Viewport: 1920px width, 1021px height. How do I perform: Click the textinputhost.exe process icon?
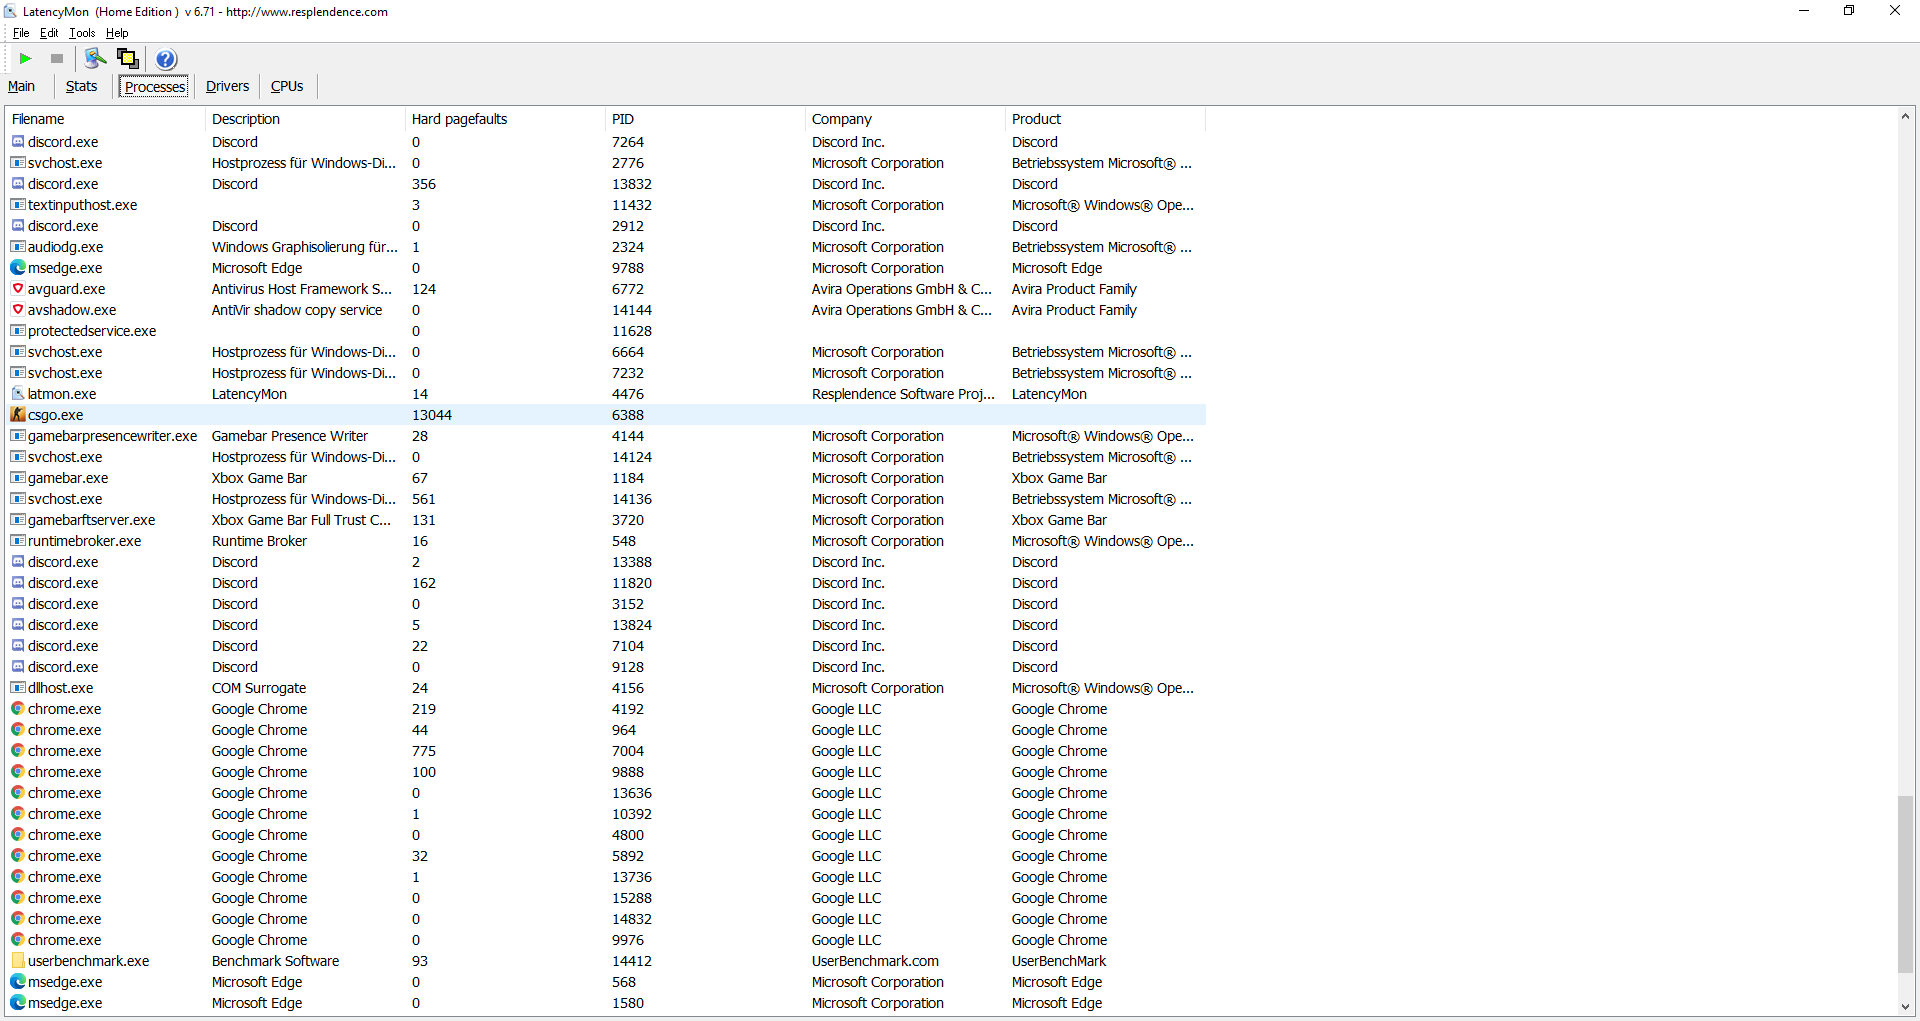tap(18, 205)
